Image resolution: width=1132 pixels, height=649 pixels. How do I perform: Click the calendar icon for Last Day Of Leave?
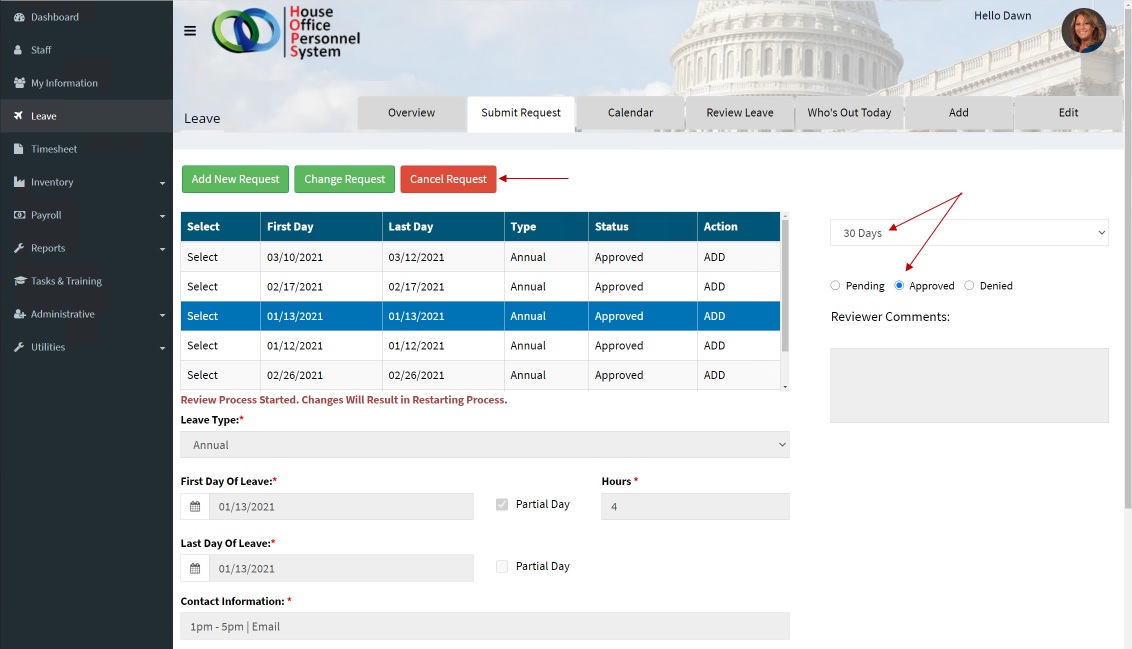coord(195,569)
